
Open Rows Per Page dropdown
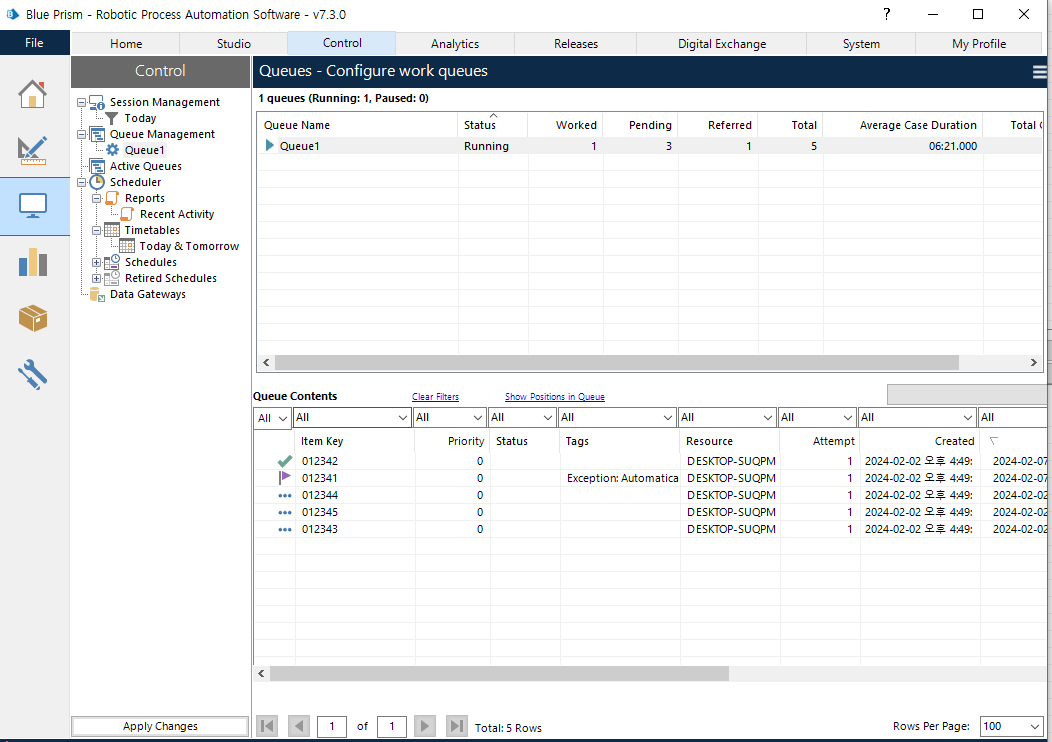[x=1011, y=726]
